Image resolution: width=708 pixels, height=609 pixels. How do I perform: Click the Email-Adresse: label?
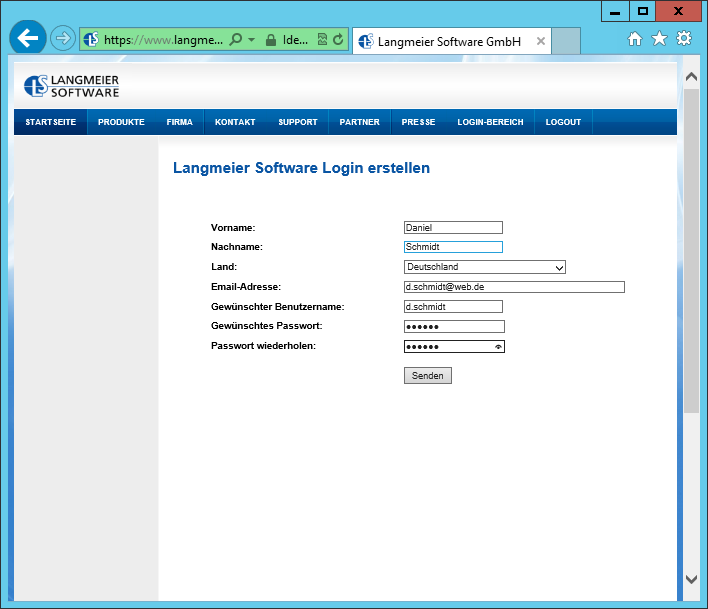tap(246, 287)
